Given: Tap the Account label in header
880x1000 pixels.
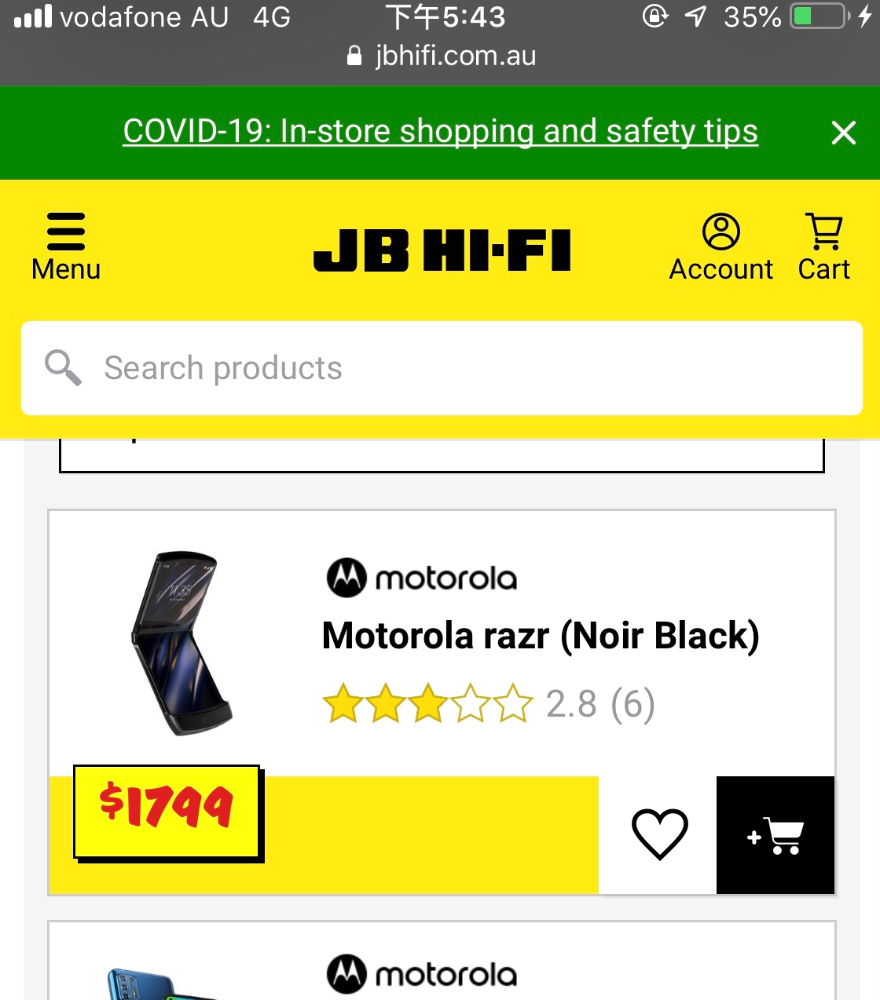Looking at the screenshot, I should point(721,269).
